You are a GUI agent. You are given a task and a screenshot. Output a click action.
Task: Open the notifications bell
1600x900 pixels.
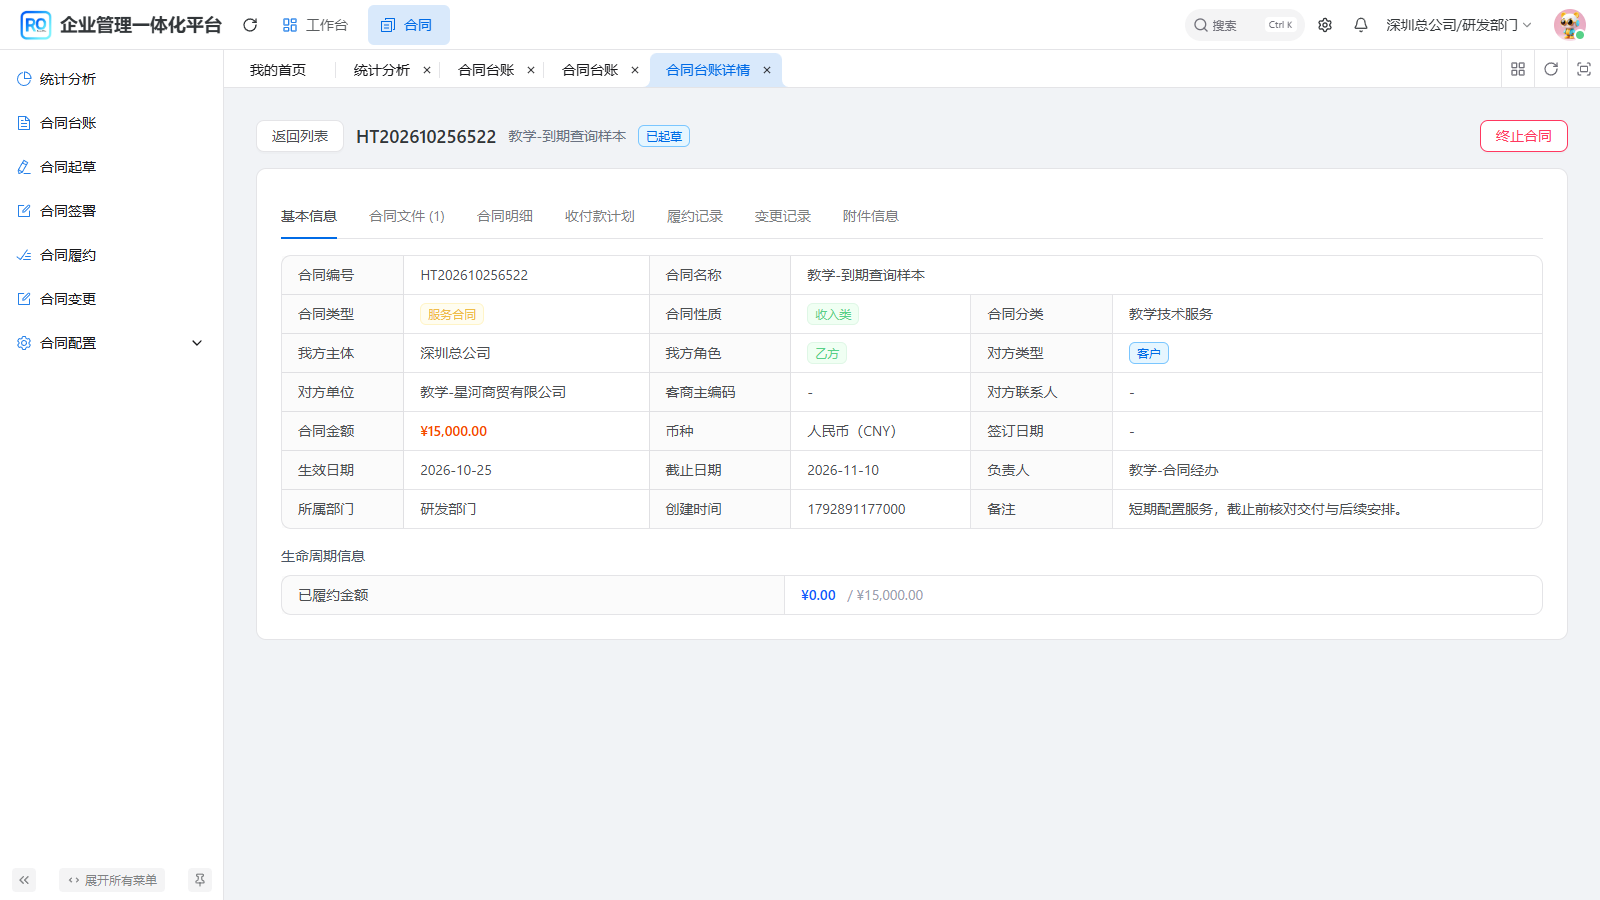pos(1361,25)
